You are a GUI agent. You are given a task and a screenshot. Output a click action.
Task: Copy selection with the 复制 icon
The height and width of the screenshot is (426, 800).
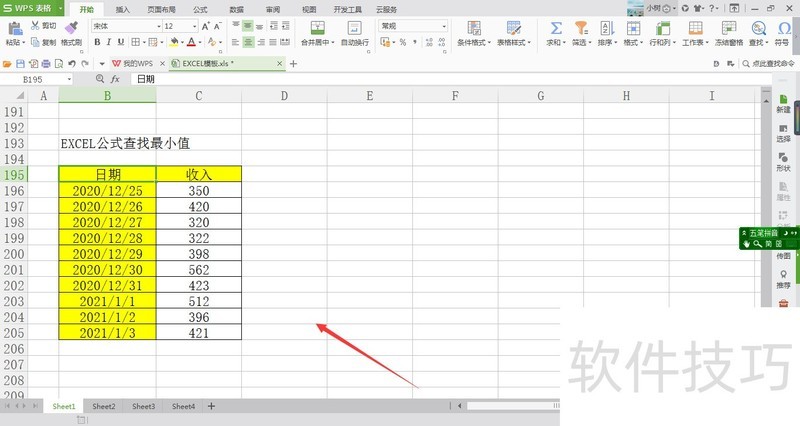tap(35, 42)
